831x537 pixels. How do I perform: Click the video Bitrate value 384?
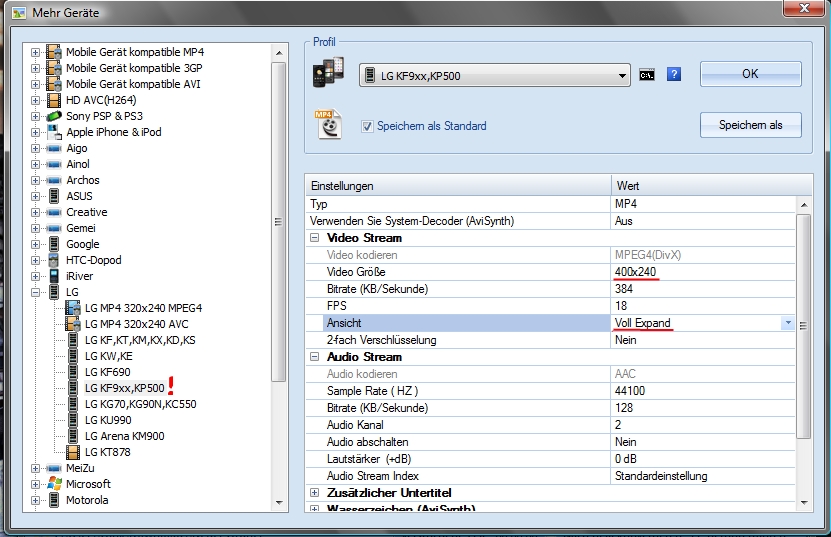pos(624,289)
